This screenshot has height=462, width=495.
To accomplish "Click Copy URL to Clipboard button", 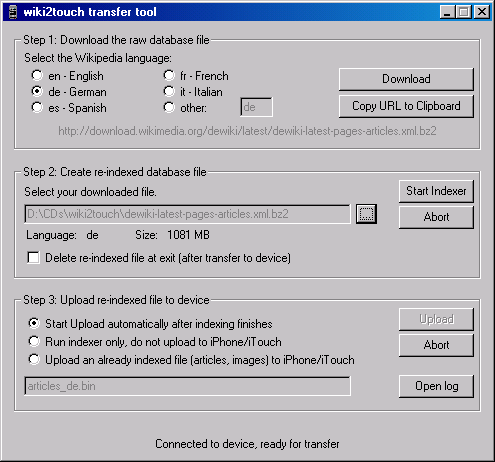I will coord(406,106).
